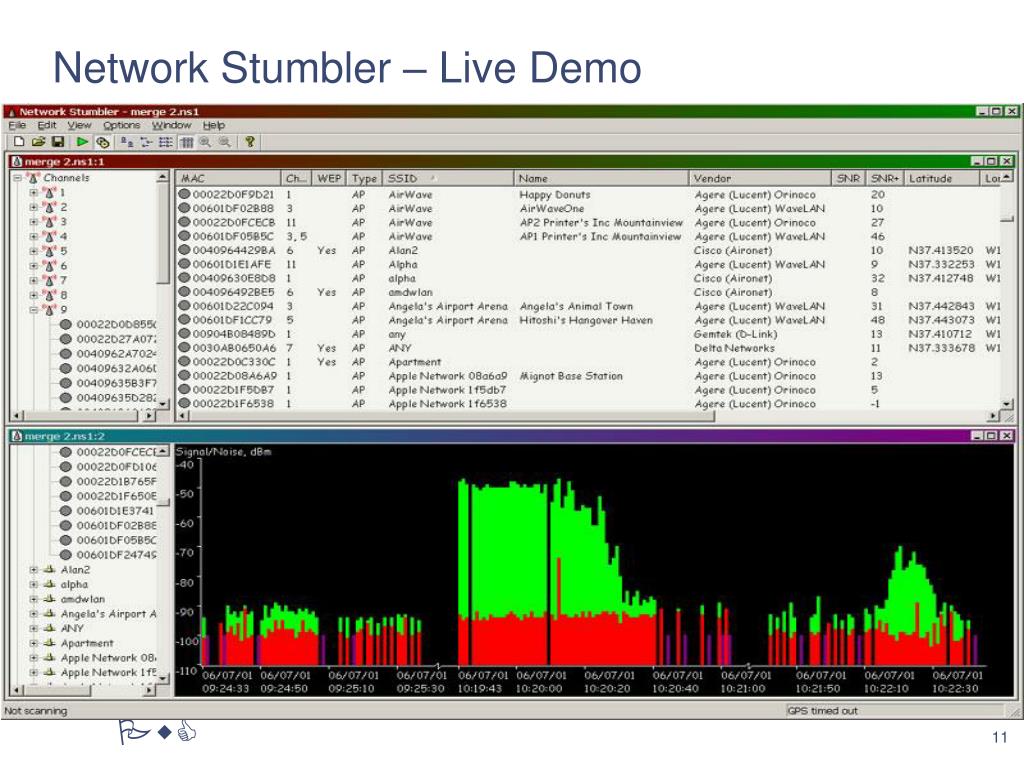Expand channel 2 in the tree
1024x768 pixels.
click(33, 207)
